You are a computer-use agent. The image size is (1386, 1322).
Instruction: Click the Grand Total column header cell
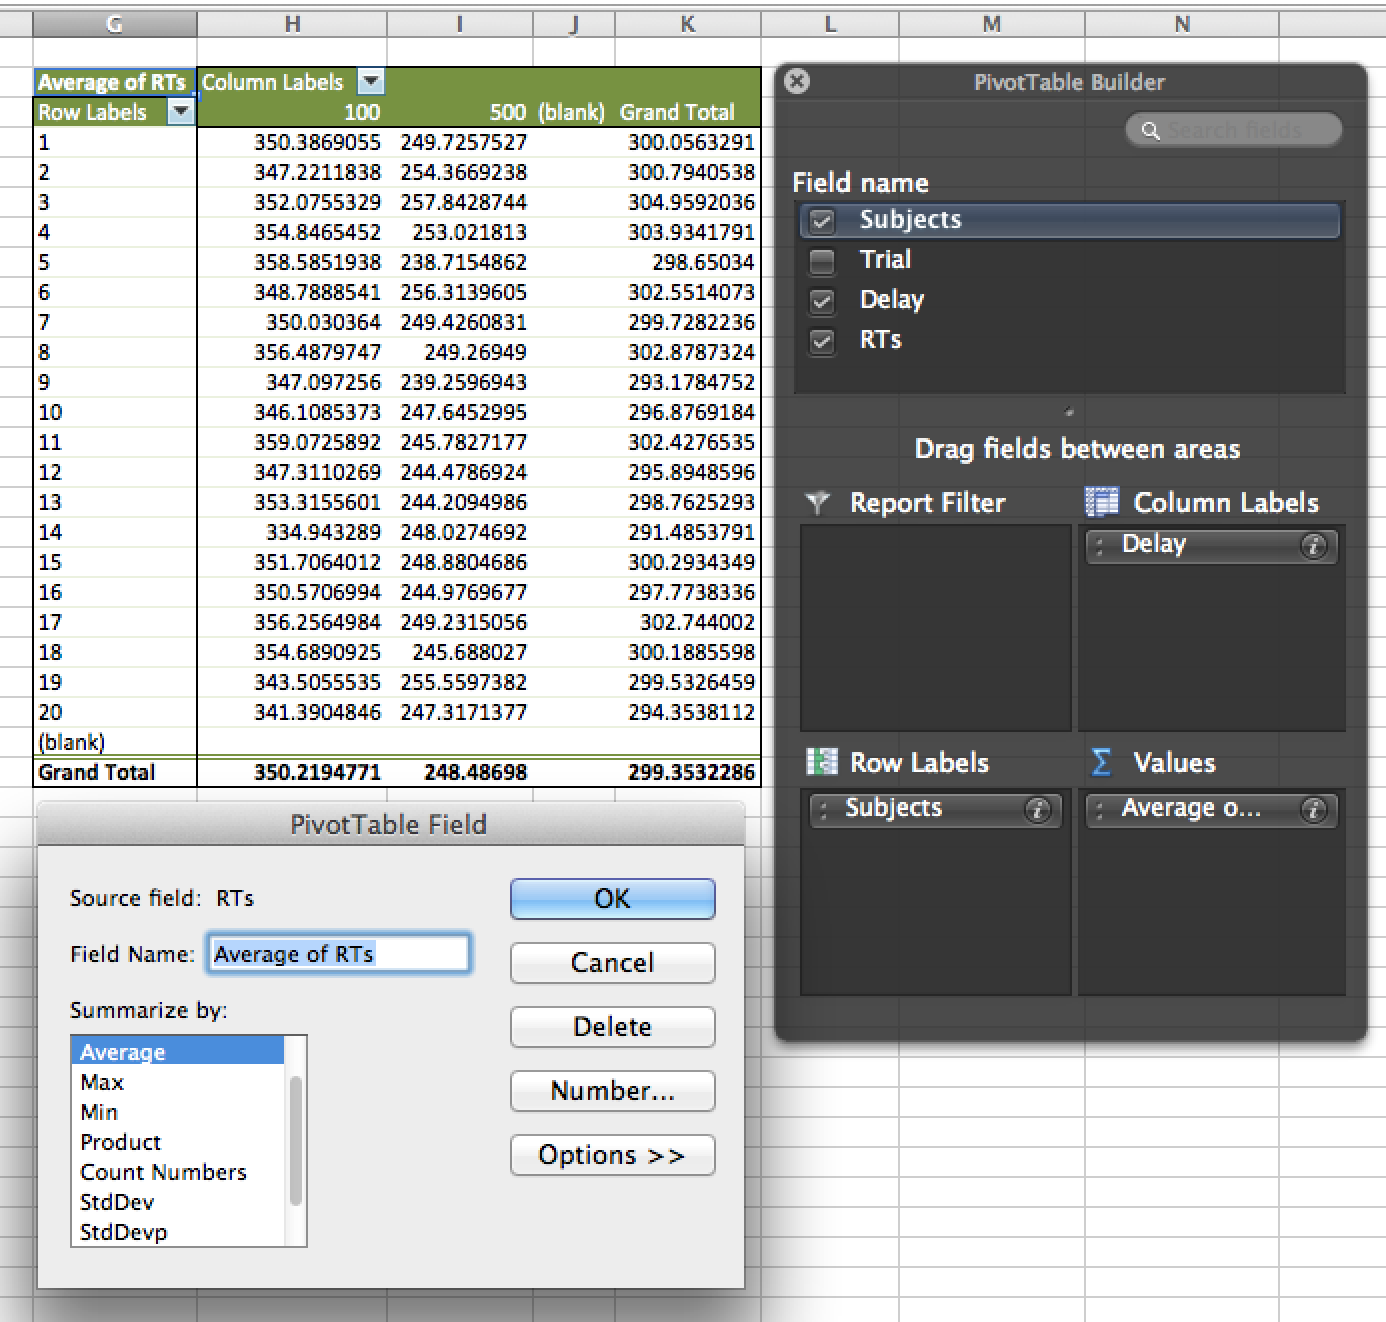click(x=688, y=112)
